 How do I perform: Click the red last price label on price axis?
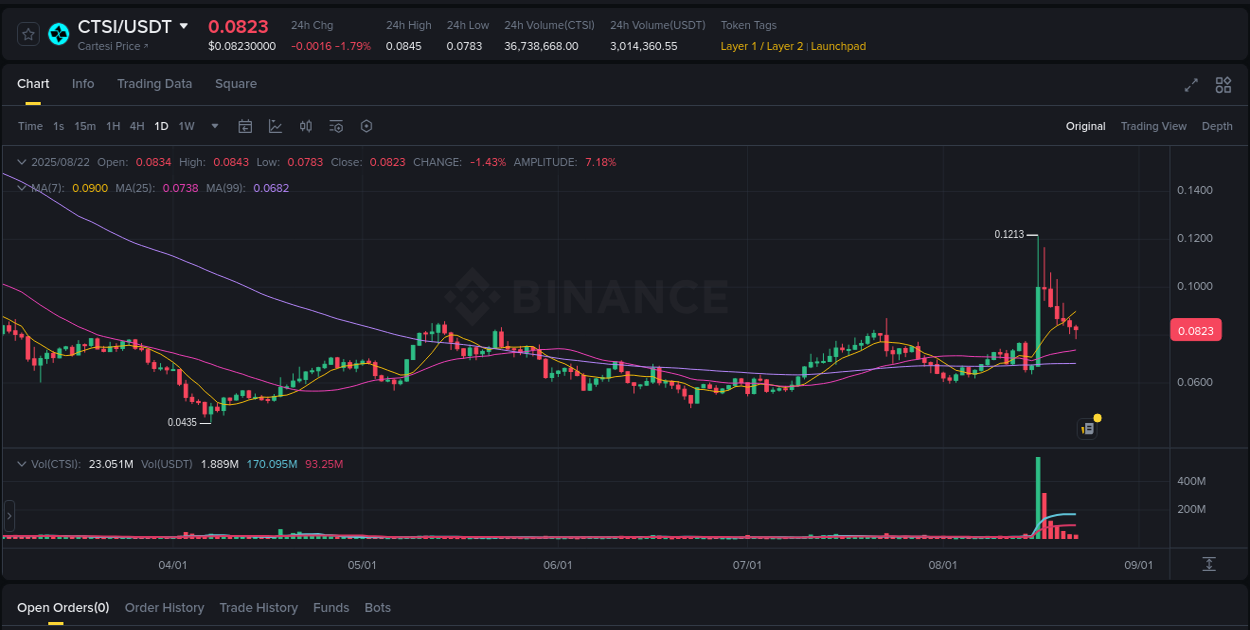1196,330
